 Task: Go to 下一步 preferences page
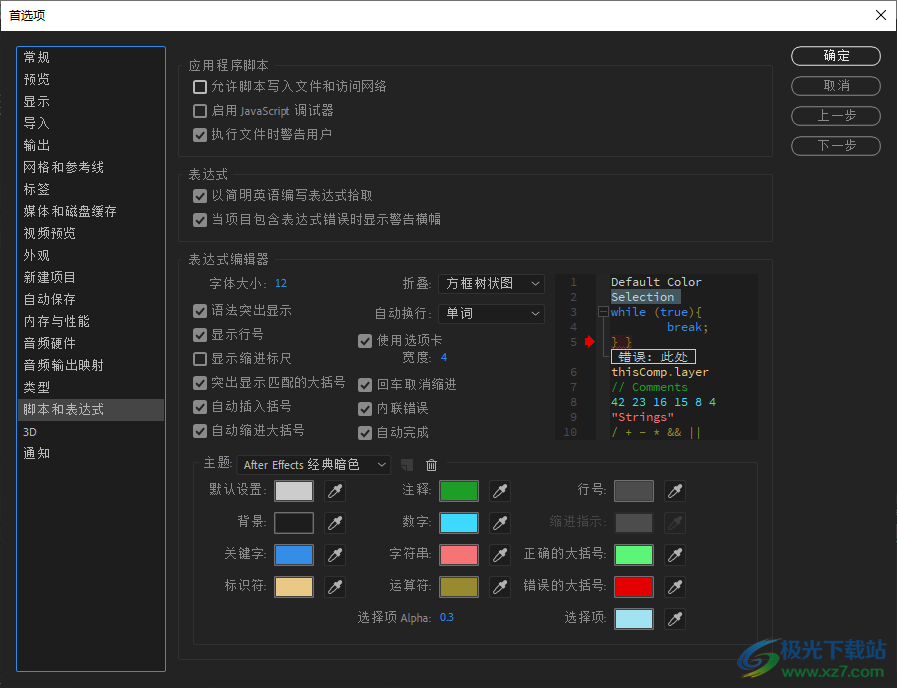836,145
